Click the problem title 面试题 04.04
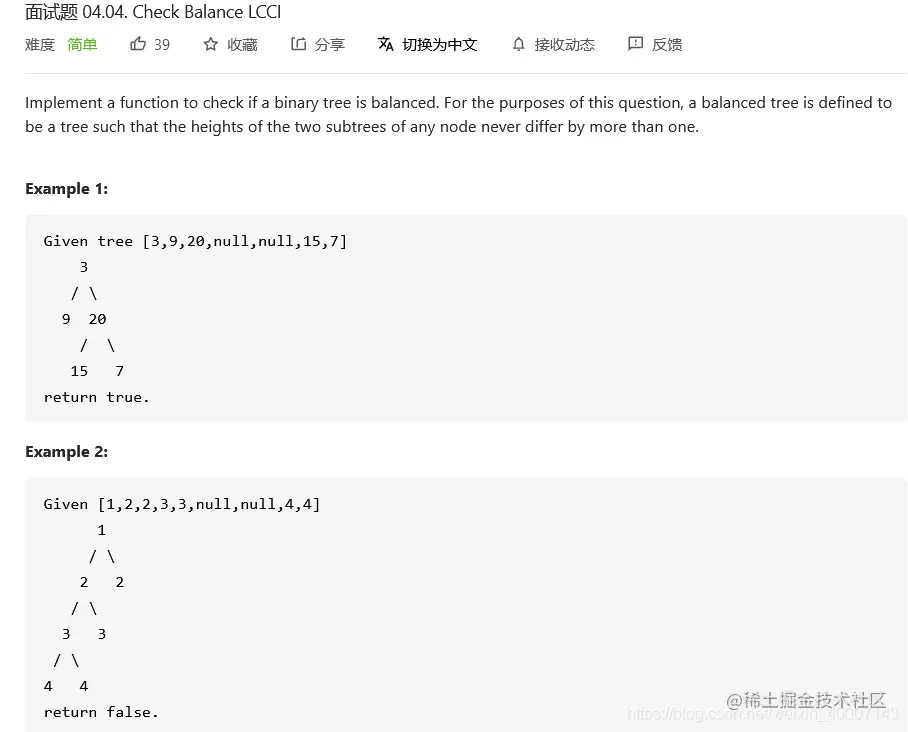Viewport: 908px width, 732px height. 151,12
